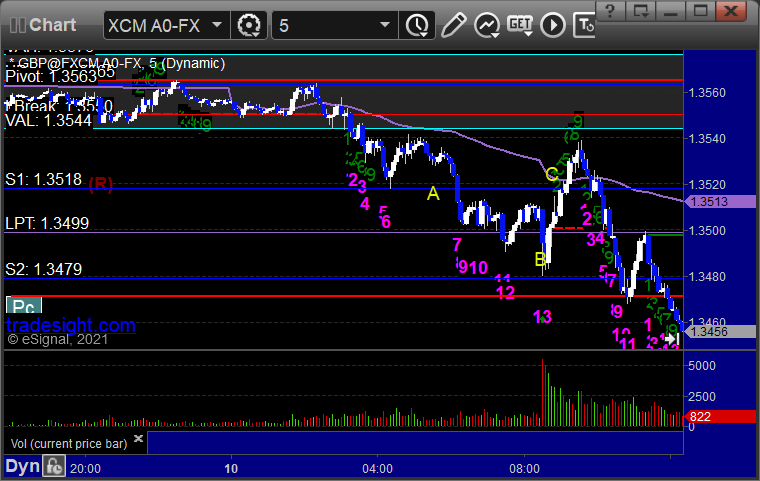This screenshot has width=760, height=481.
Task: Select the pencil drawing tools icon
Action: (x=453, y=25)
